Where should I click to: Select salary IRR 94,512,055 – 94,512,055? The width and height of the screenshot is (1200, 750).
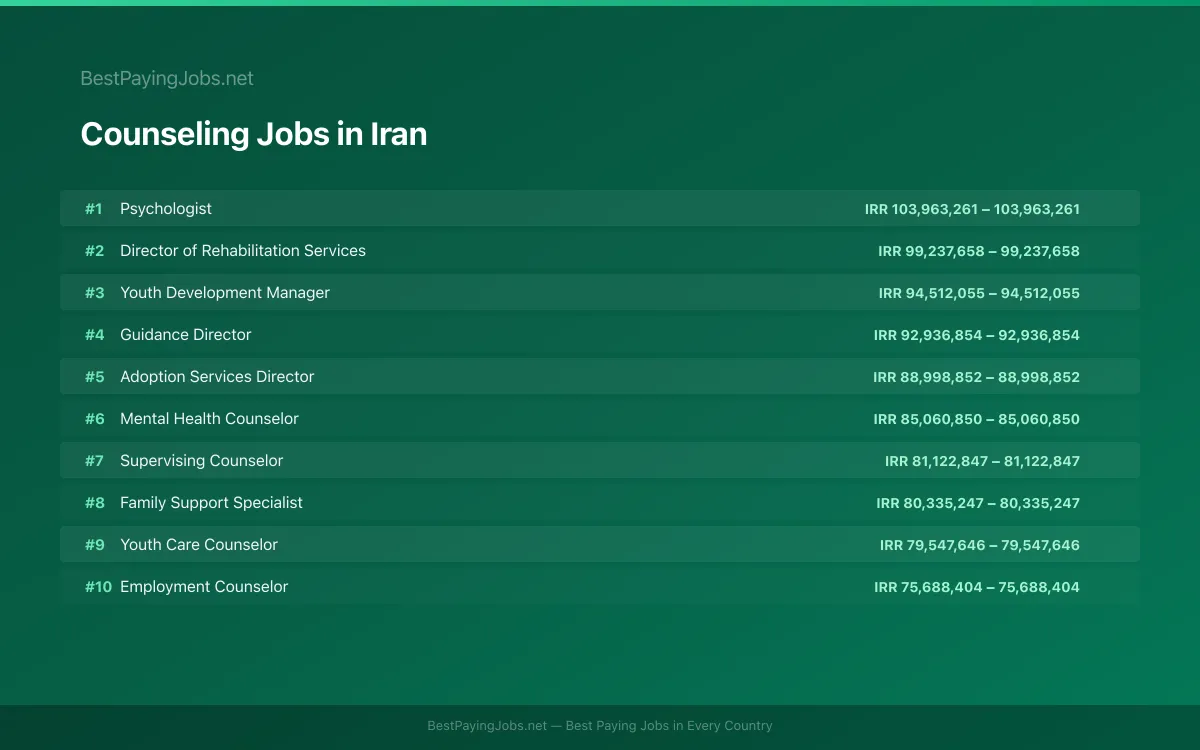point(979,293)
